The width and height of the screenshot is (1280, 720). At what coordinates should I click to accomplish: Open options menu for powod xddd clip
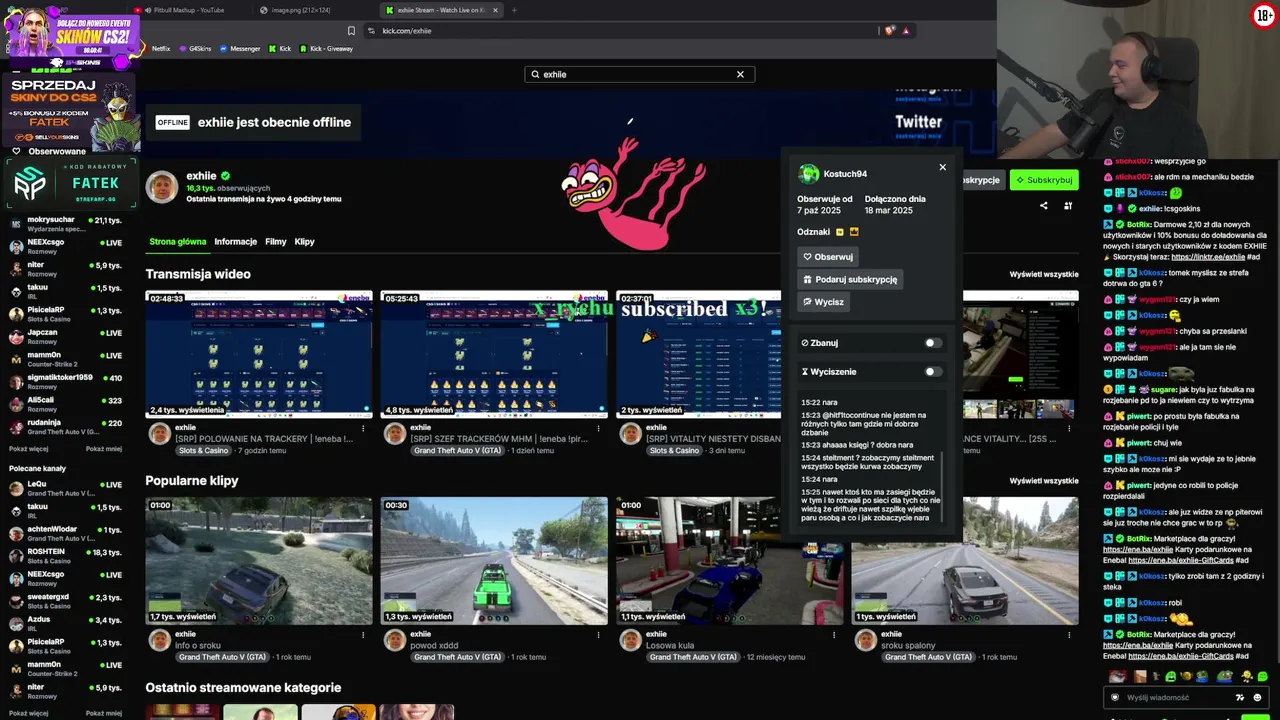click(598, 634)
